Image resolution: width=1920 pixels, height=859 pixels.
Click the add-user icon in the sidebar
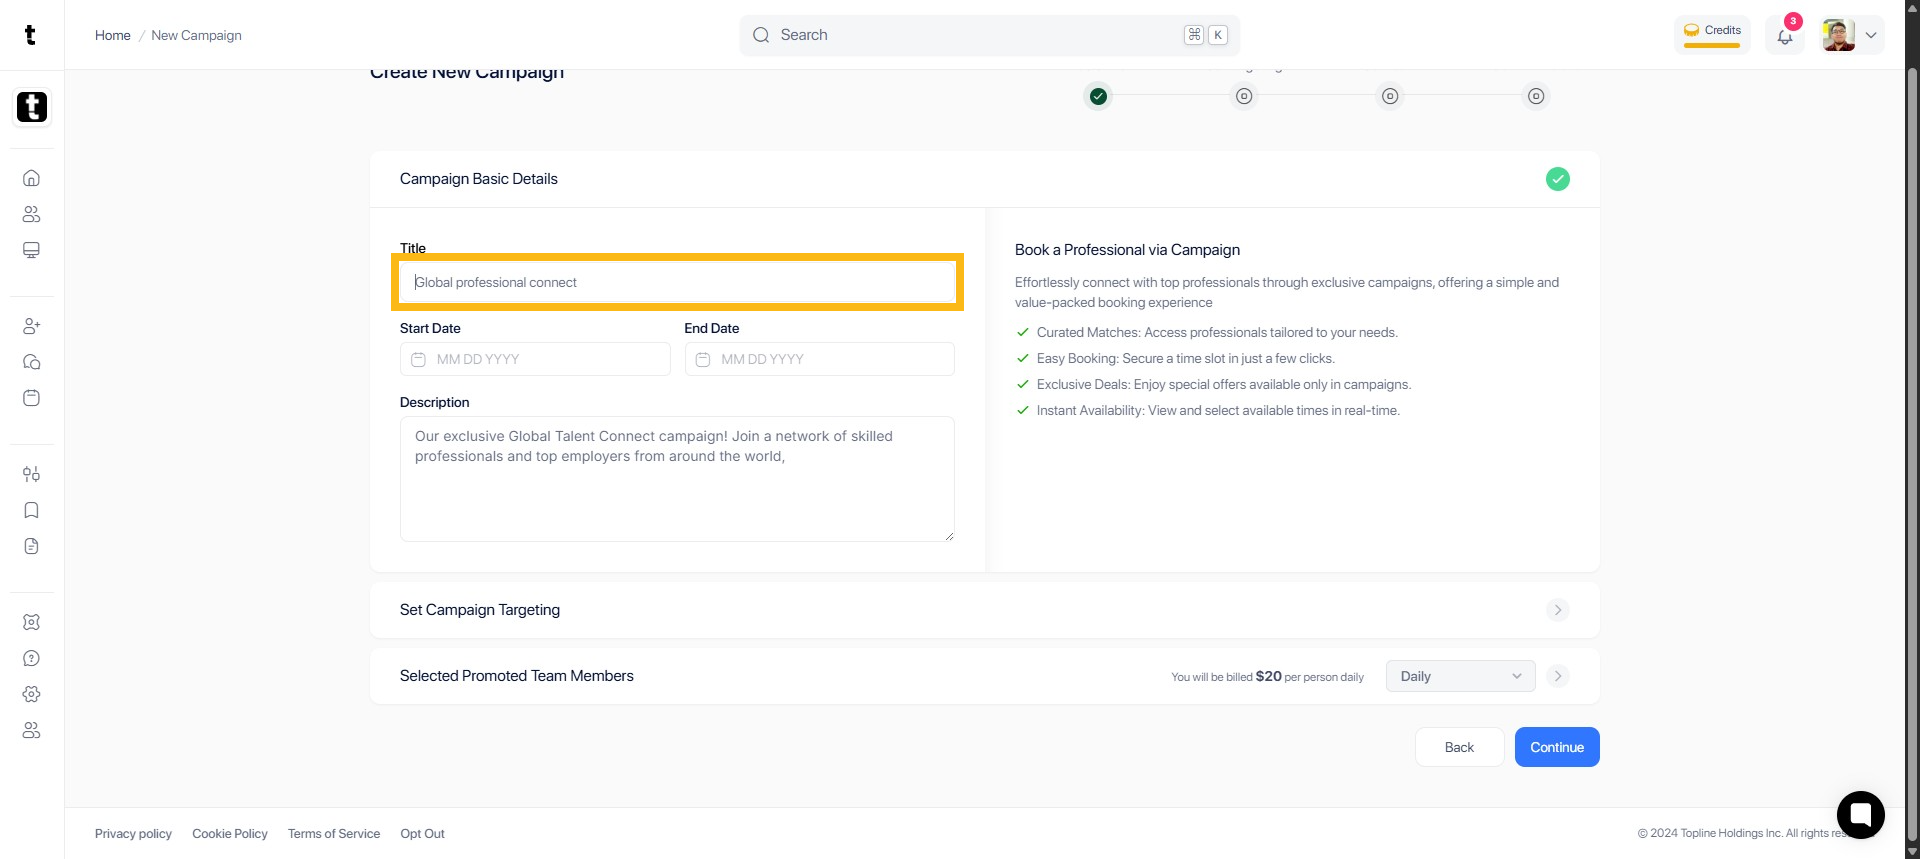(x=32, y=326)
